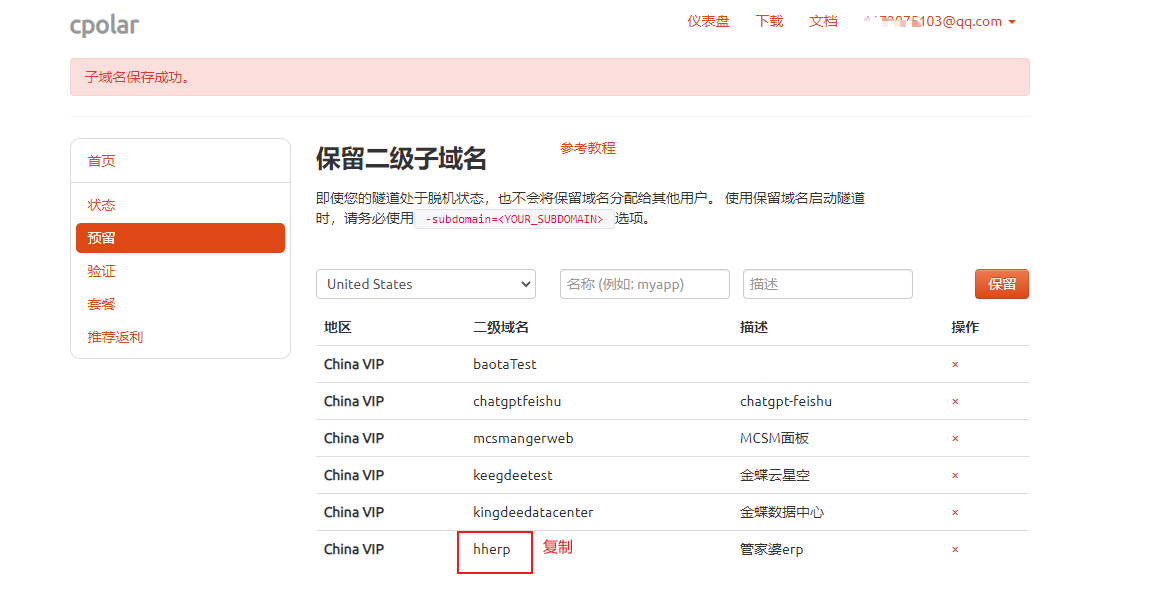Viewport: 1175px width, 595px height.
Task: Open the account menu dropdown arrow
Action: (1013, 21)
